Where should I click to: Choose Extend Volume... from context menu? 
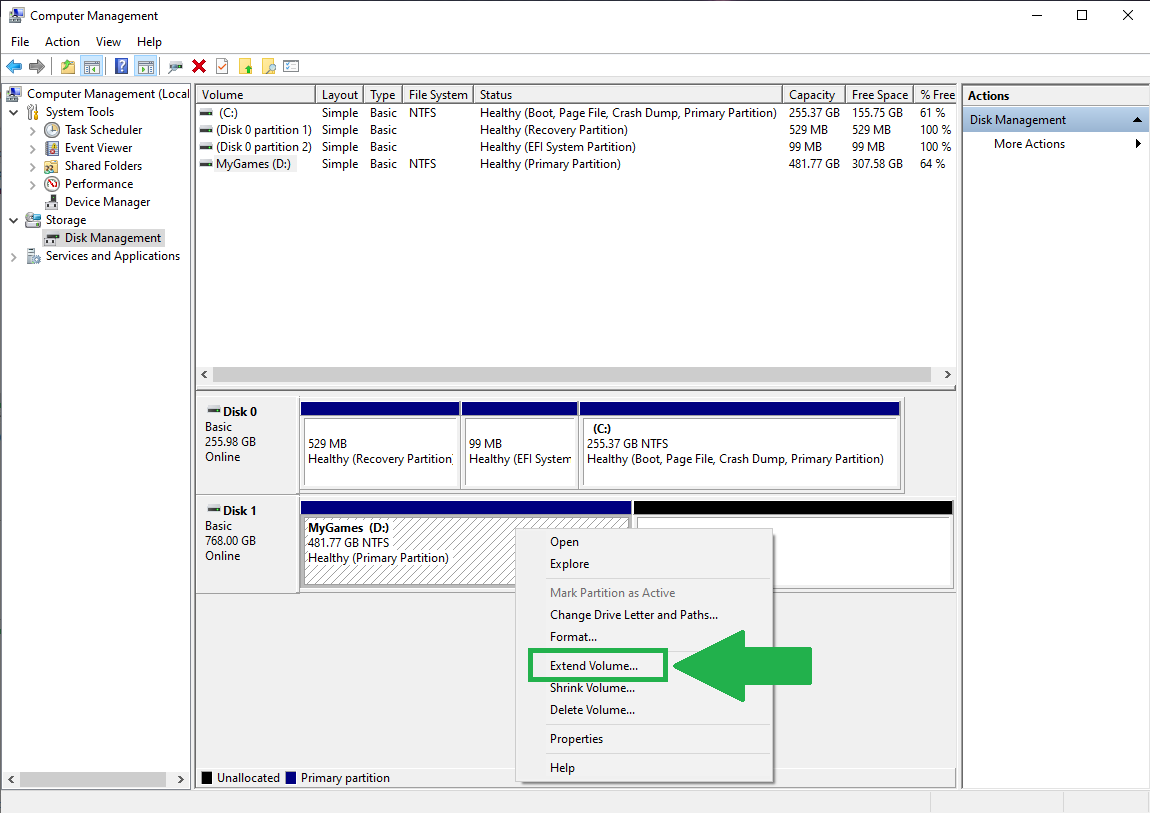coord(594,666)
